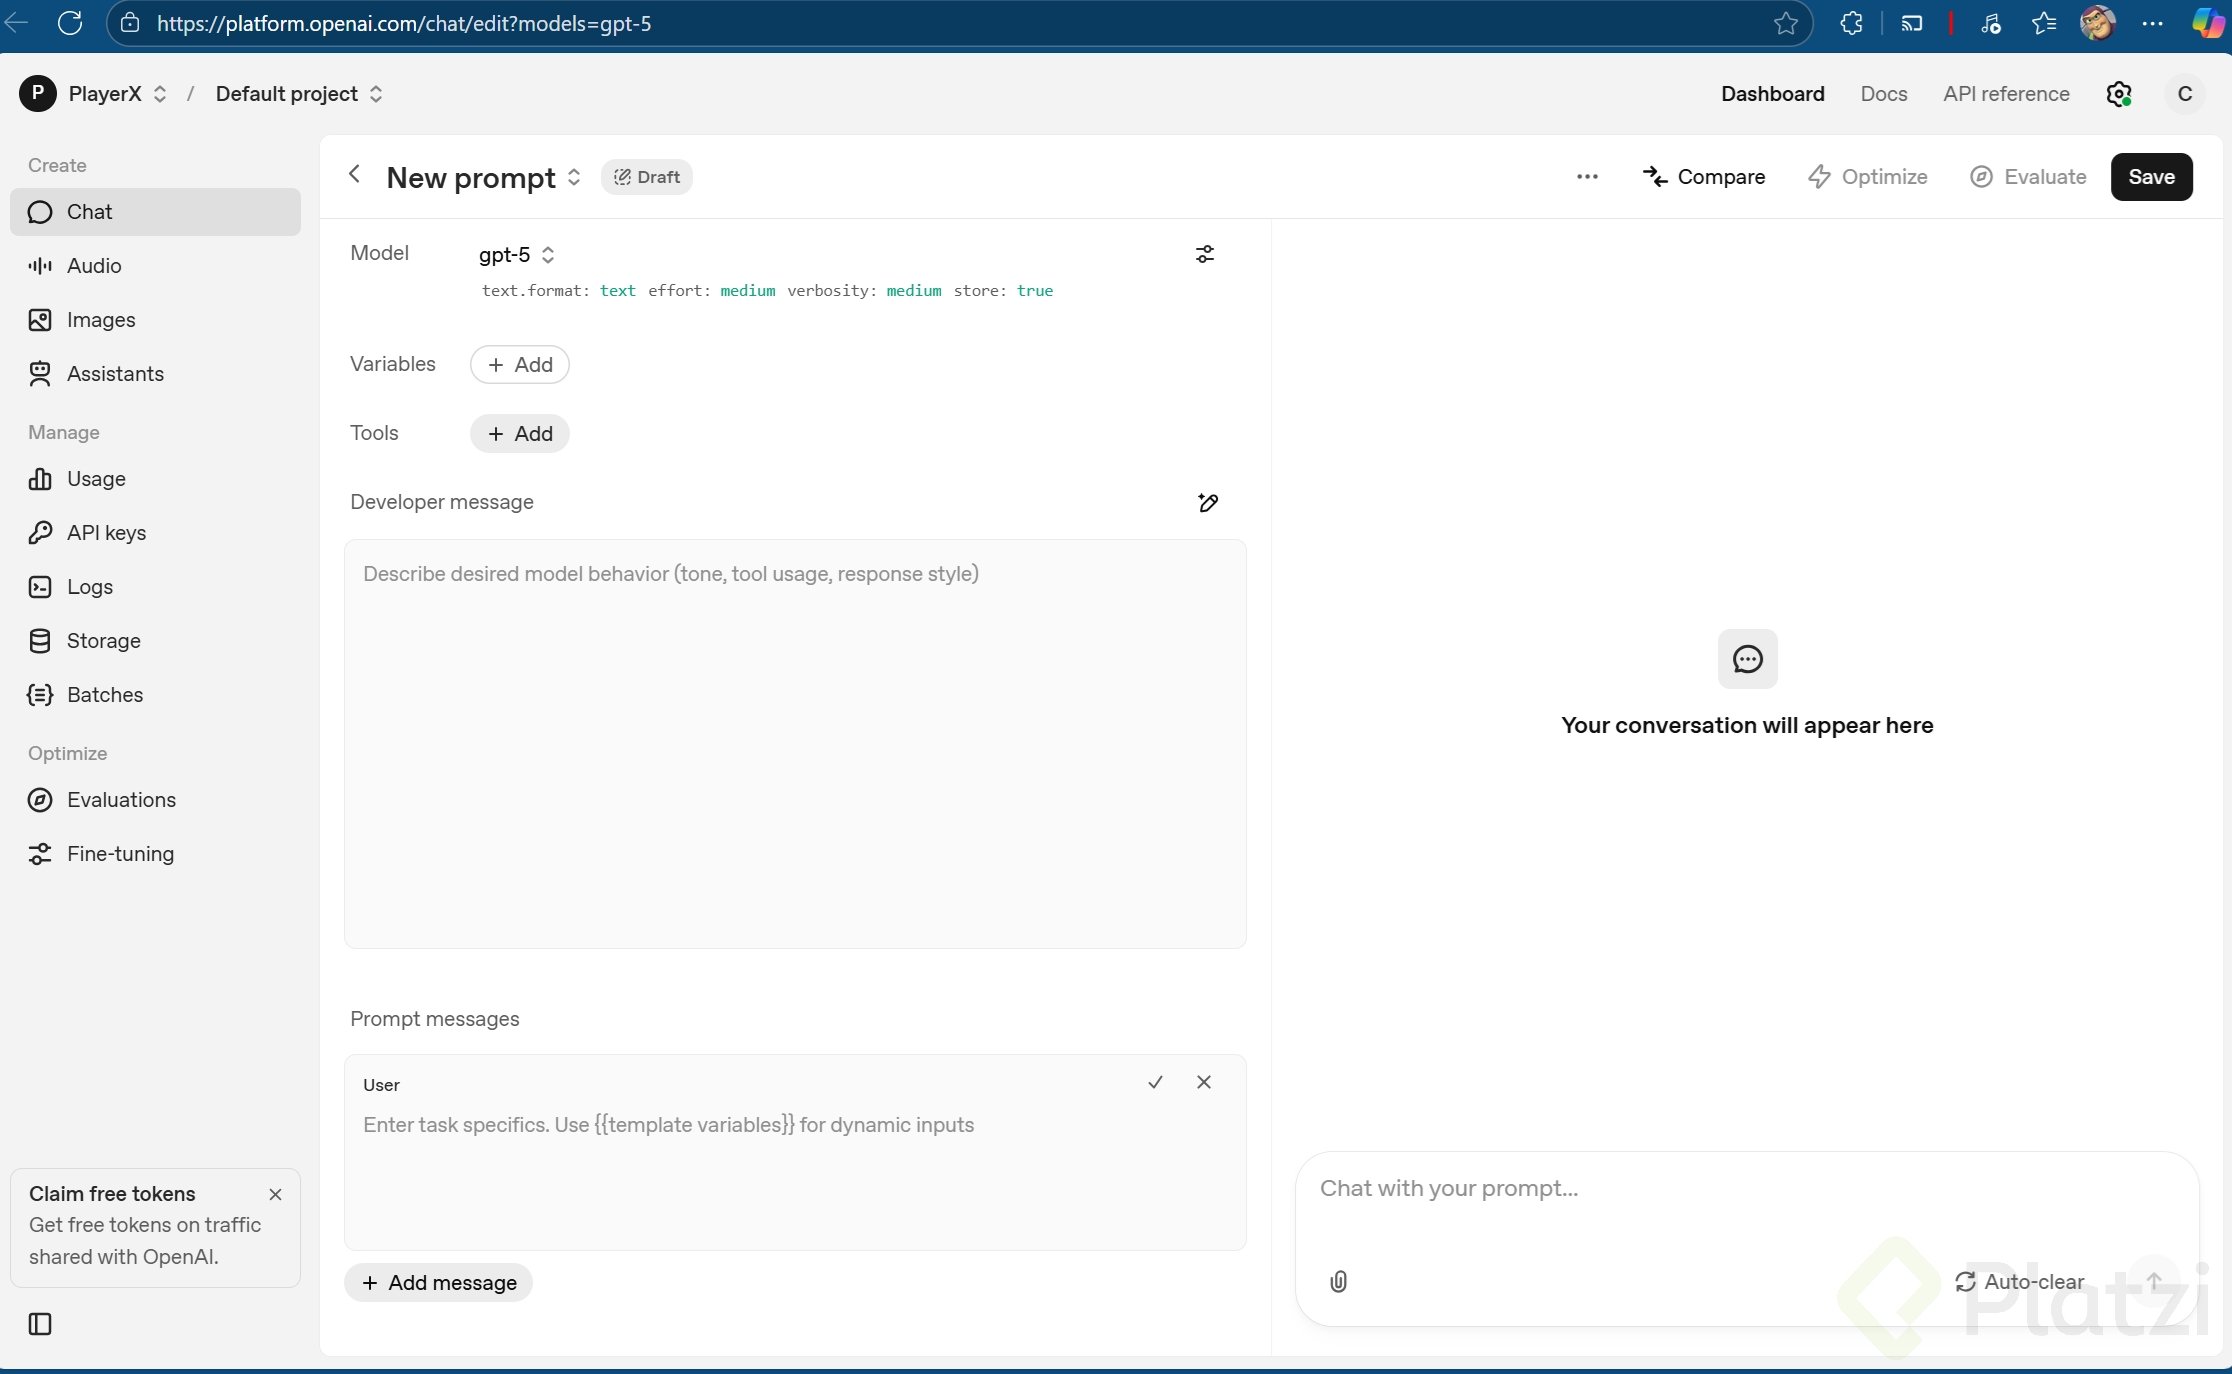Remove user message with X icon

(x=1204, y=1082)
